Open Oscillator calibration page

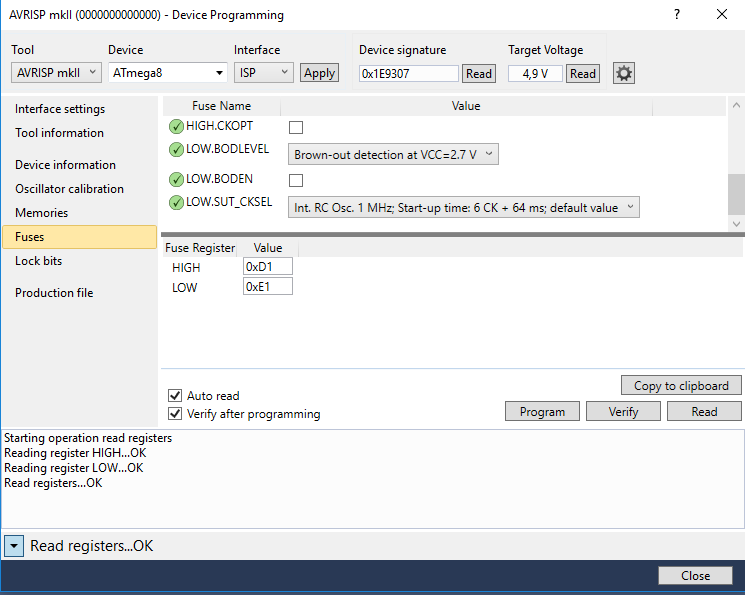[69, 189]
